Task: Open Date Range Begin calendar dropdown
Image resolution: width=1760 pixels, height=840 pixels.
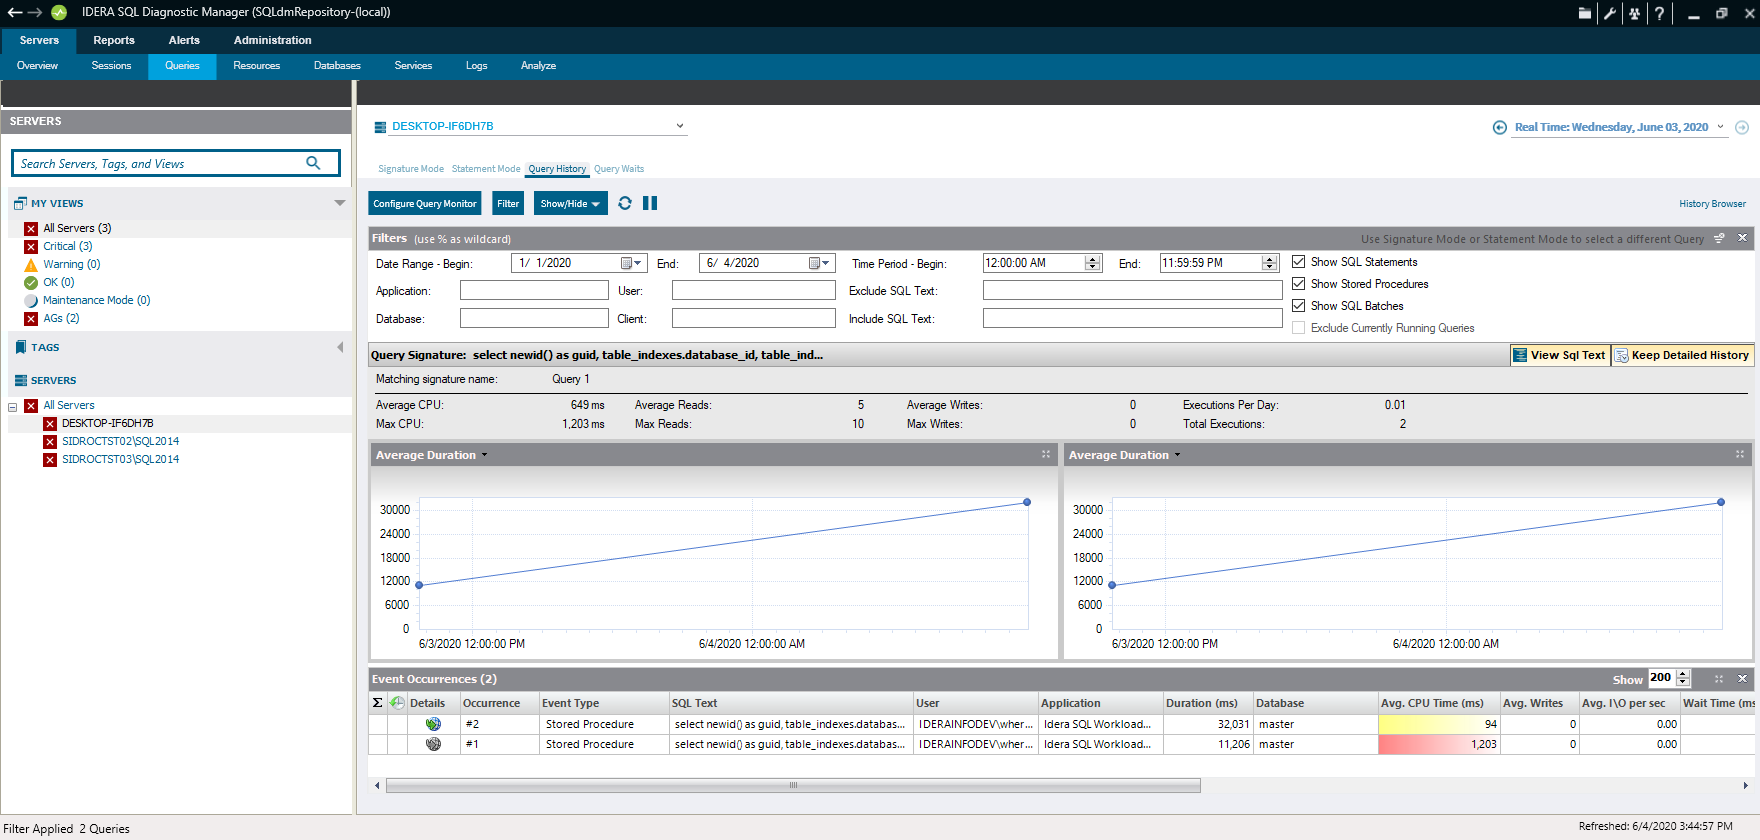Action: [x=632, y=263]
